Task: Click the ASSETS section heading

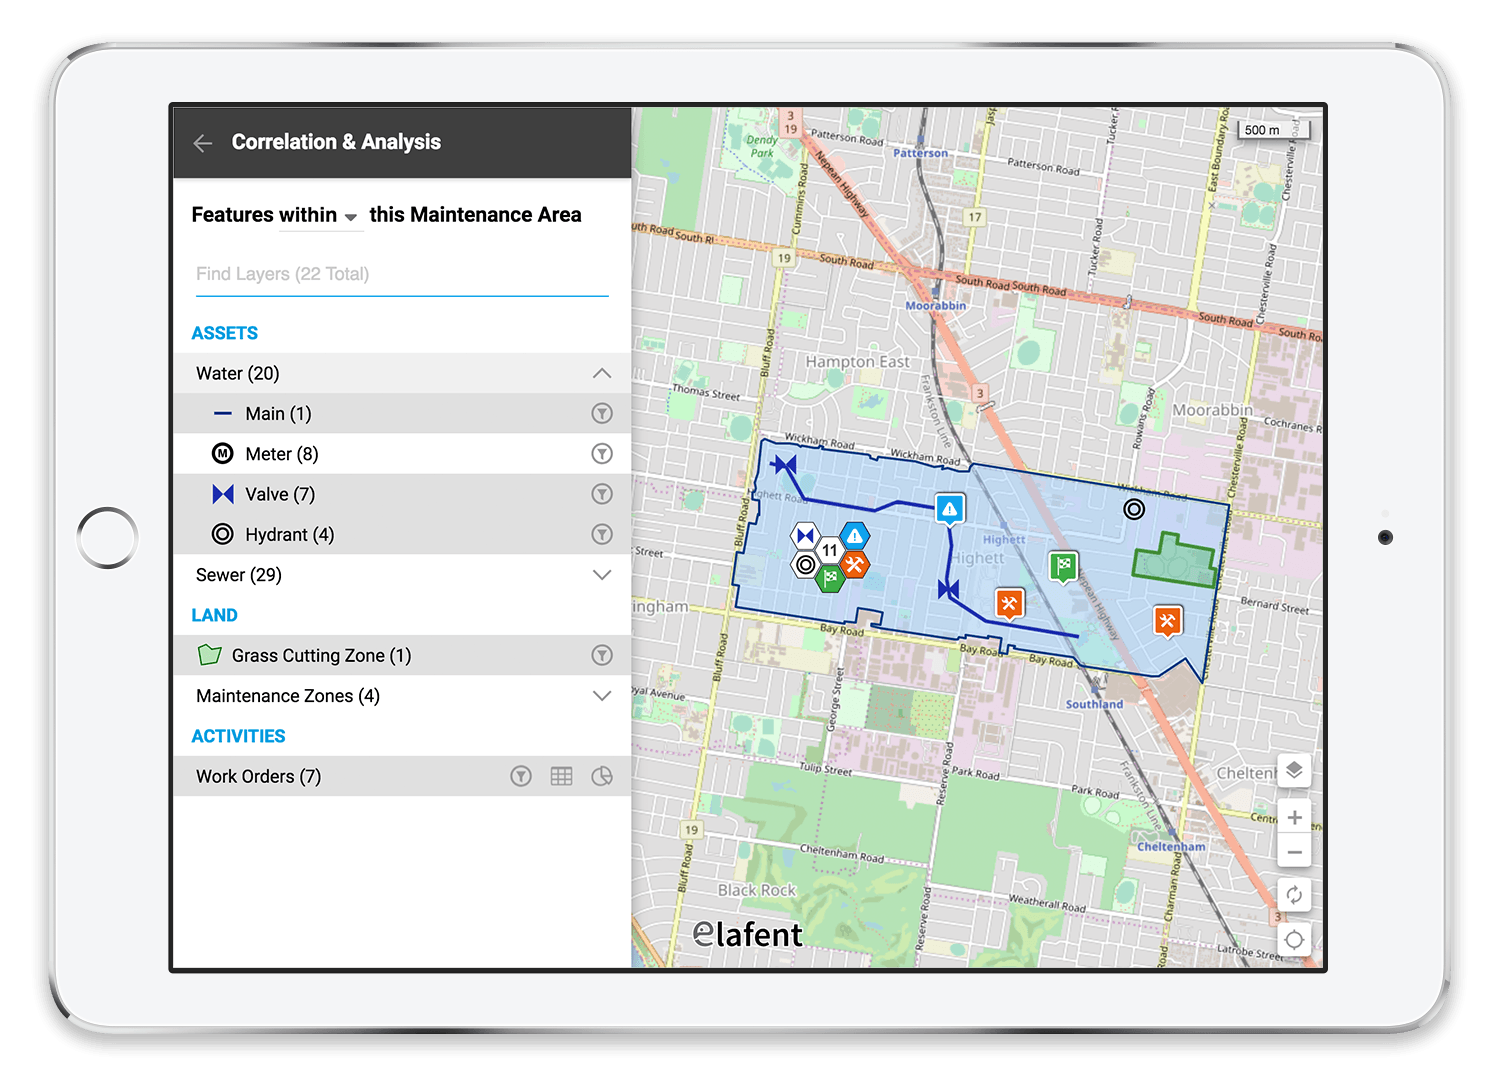Action: click(x=225, y=333)
